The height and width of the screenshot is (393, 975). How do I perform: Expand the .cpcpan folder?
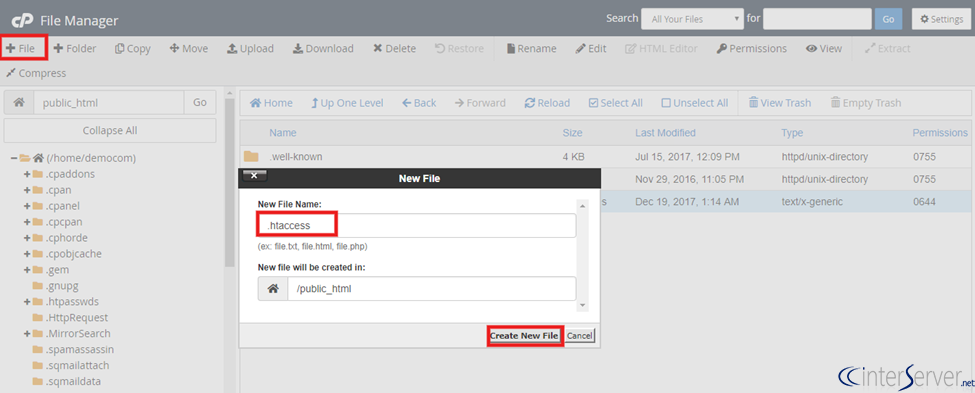[x=27, y=222]
